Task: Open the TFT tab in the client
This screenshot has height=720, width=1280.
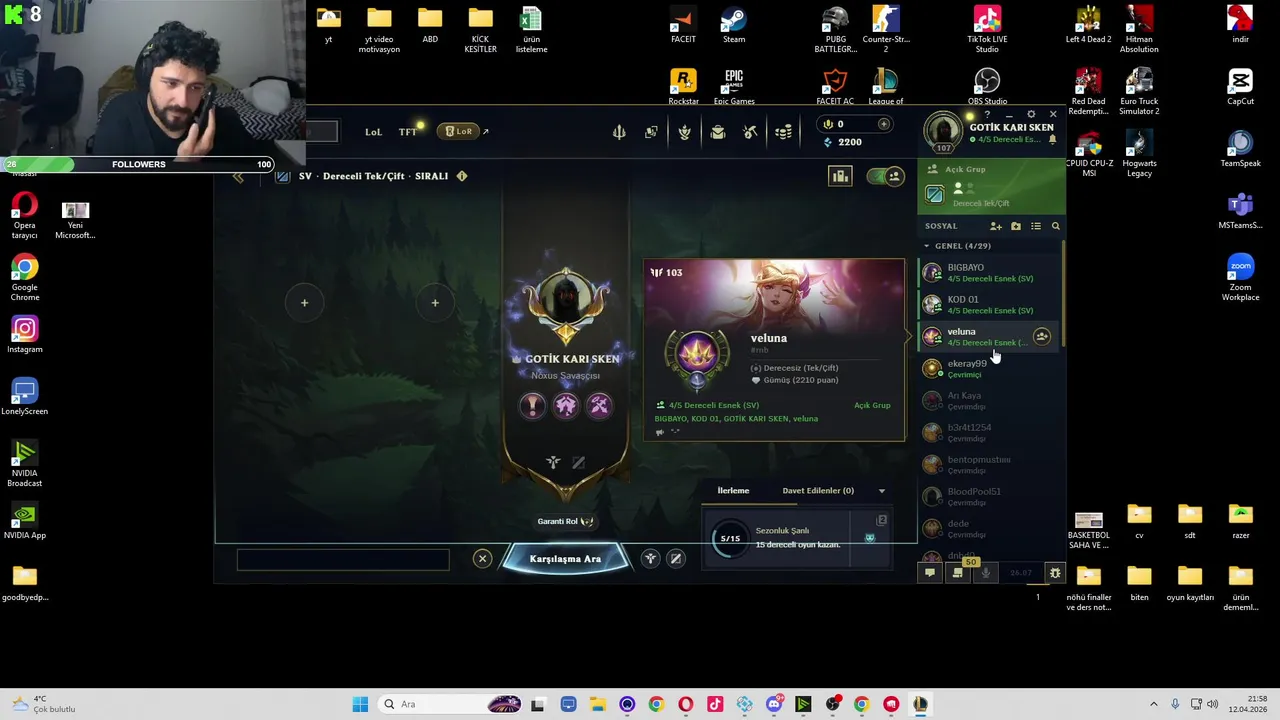Action: pyautogui.click(x=408, y=132)
